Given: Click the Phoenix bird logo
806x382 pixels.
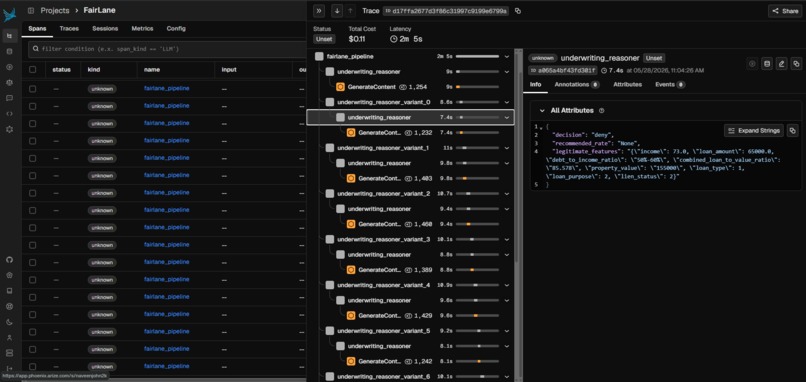Looking at the screenshot, I should (x=9, y=15).
